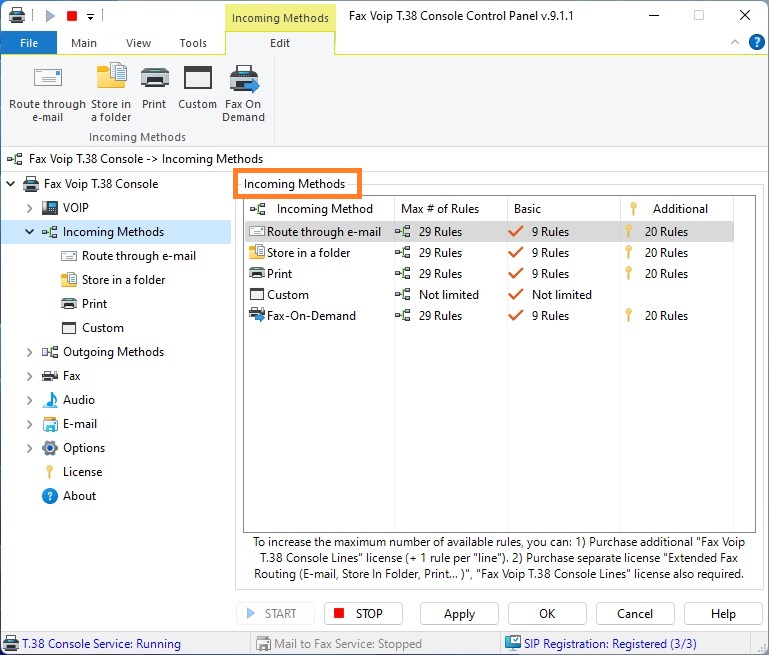The width and height of the screenshot is (769, 655).
Task: Collapse the Fax Voip T.38 Console root node
Action: (x=11, y=184)
